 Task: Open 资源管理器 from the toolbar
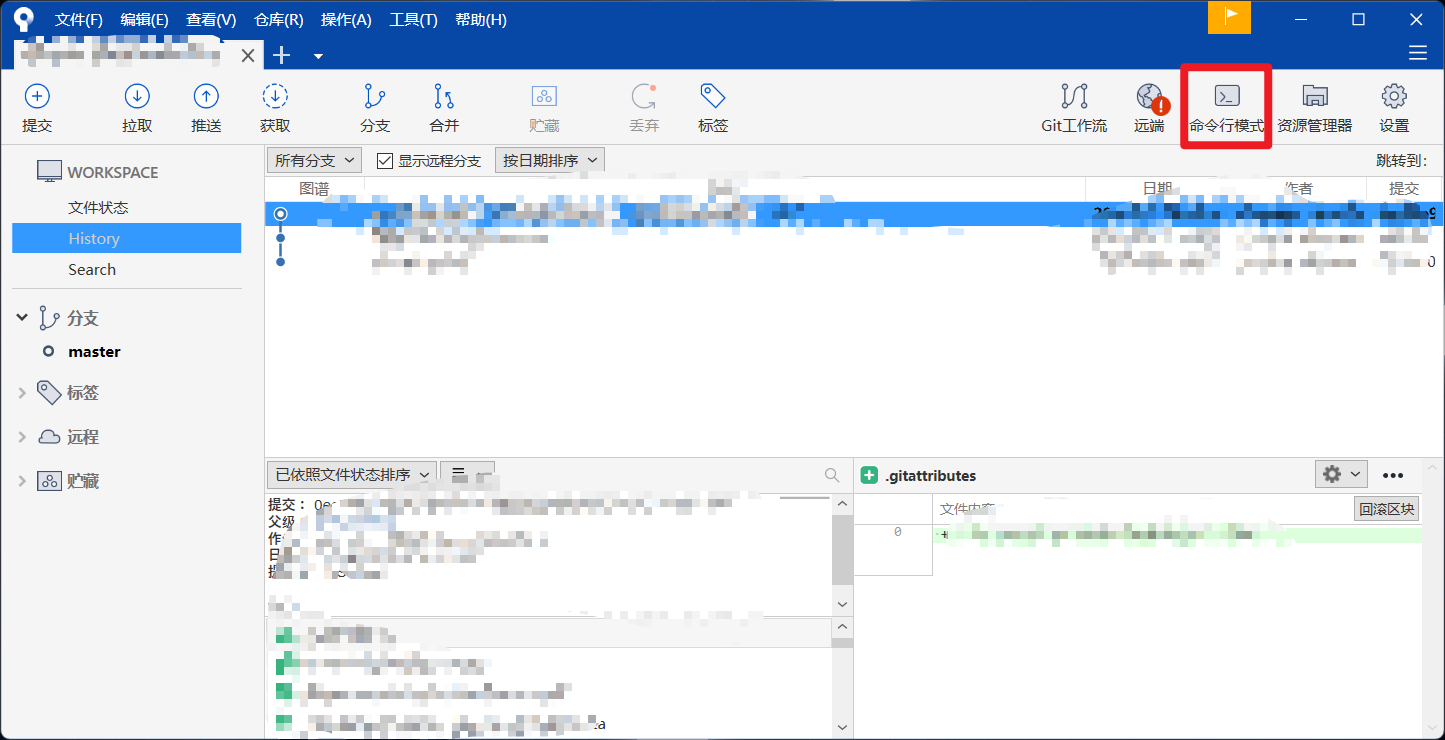(1314, 106)
